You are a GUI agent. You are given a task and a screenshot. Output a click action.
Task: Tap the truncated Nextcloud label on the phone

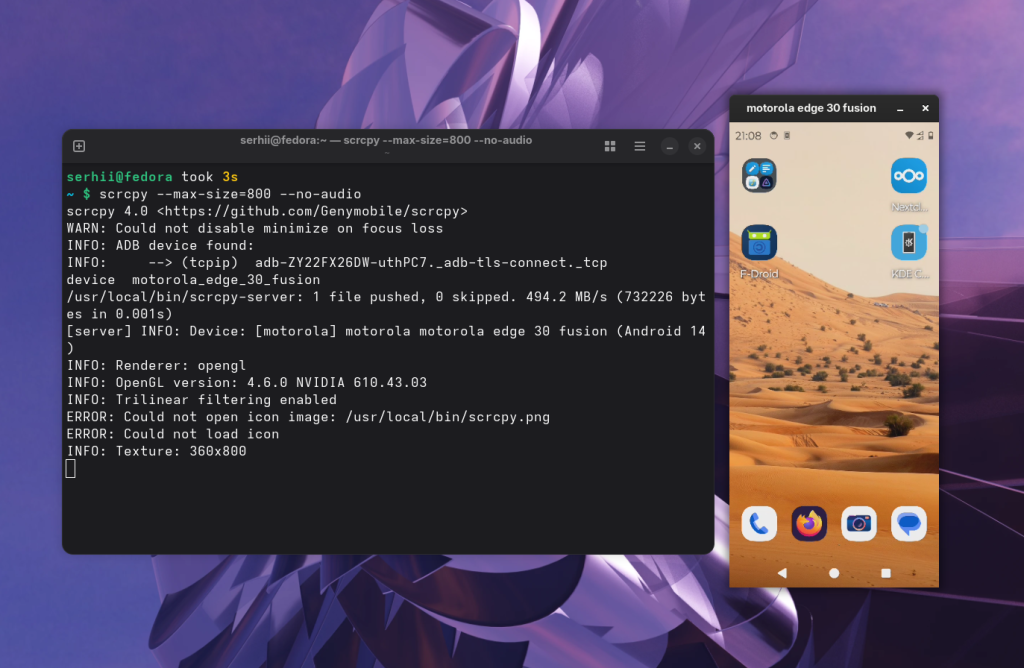[x=909, y=207]
